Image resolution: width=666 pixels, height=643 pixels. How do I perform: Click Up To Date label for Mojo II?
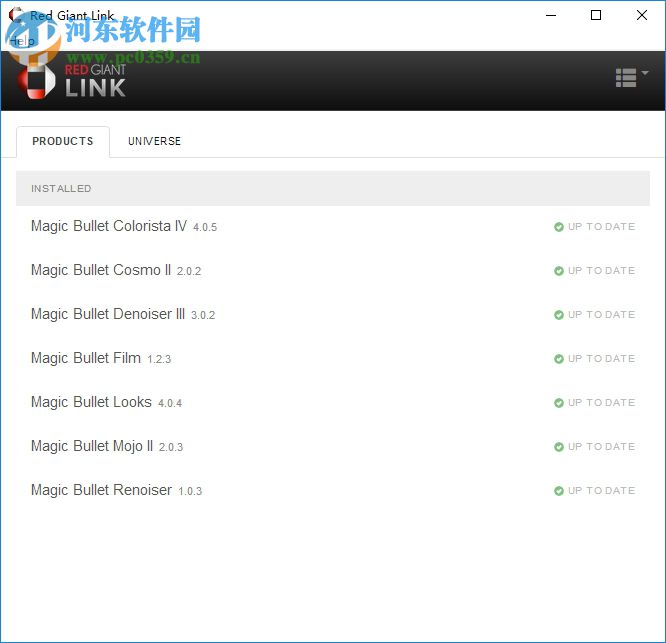601,447
